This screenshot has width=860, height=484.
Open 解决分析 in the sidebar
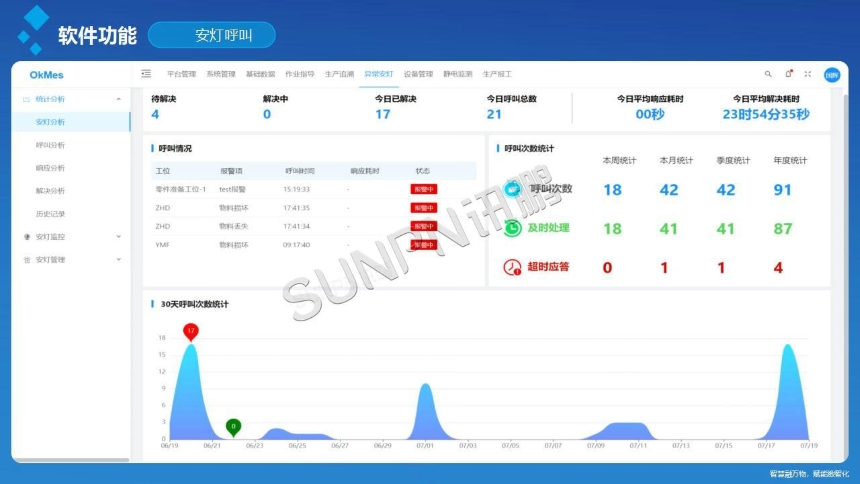point(50,191)
